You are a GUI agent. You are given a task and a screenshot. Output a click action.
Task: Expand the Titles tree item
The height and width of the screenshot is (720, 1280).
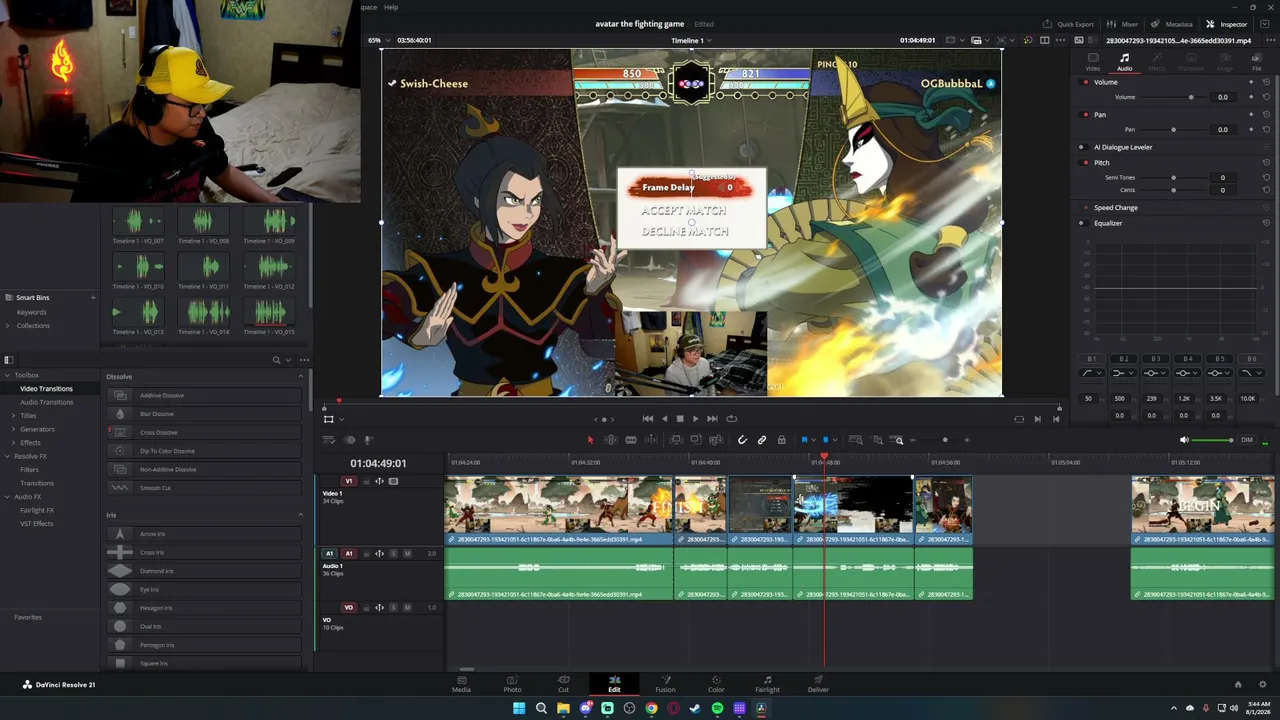14,416
